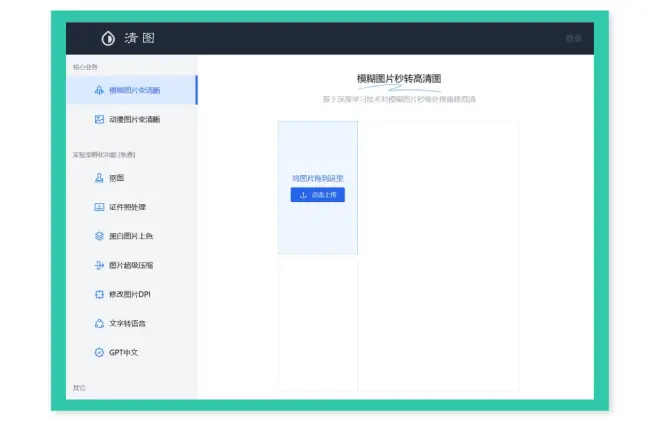The height and width of the screenshot is (422, 660).
Task: Click the icon beside 文字转语音
Action: [x=99, y=323]
